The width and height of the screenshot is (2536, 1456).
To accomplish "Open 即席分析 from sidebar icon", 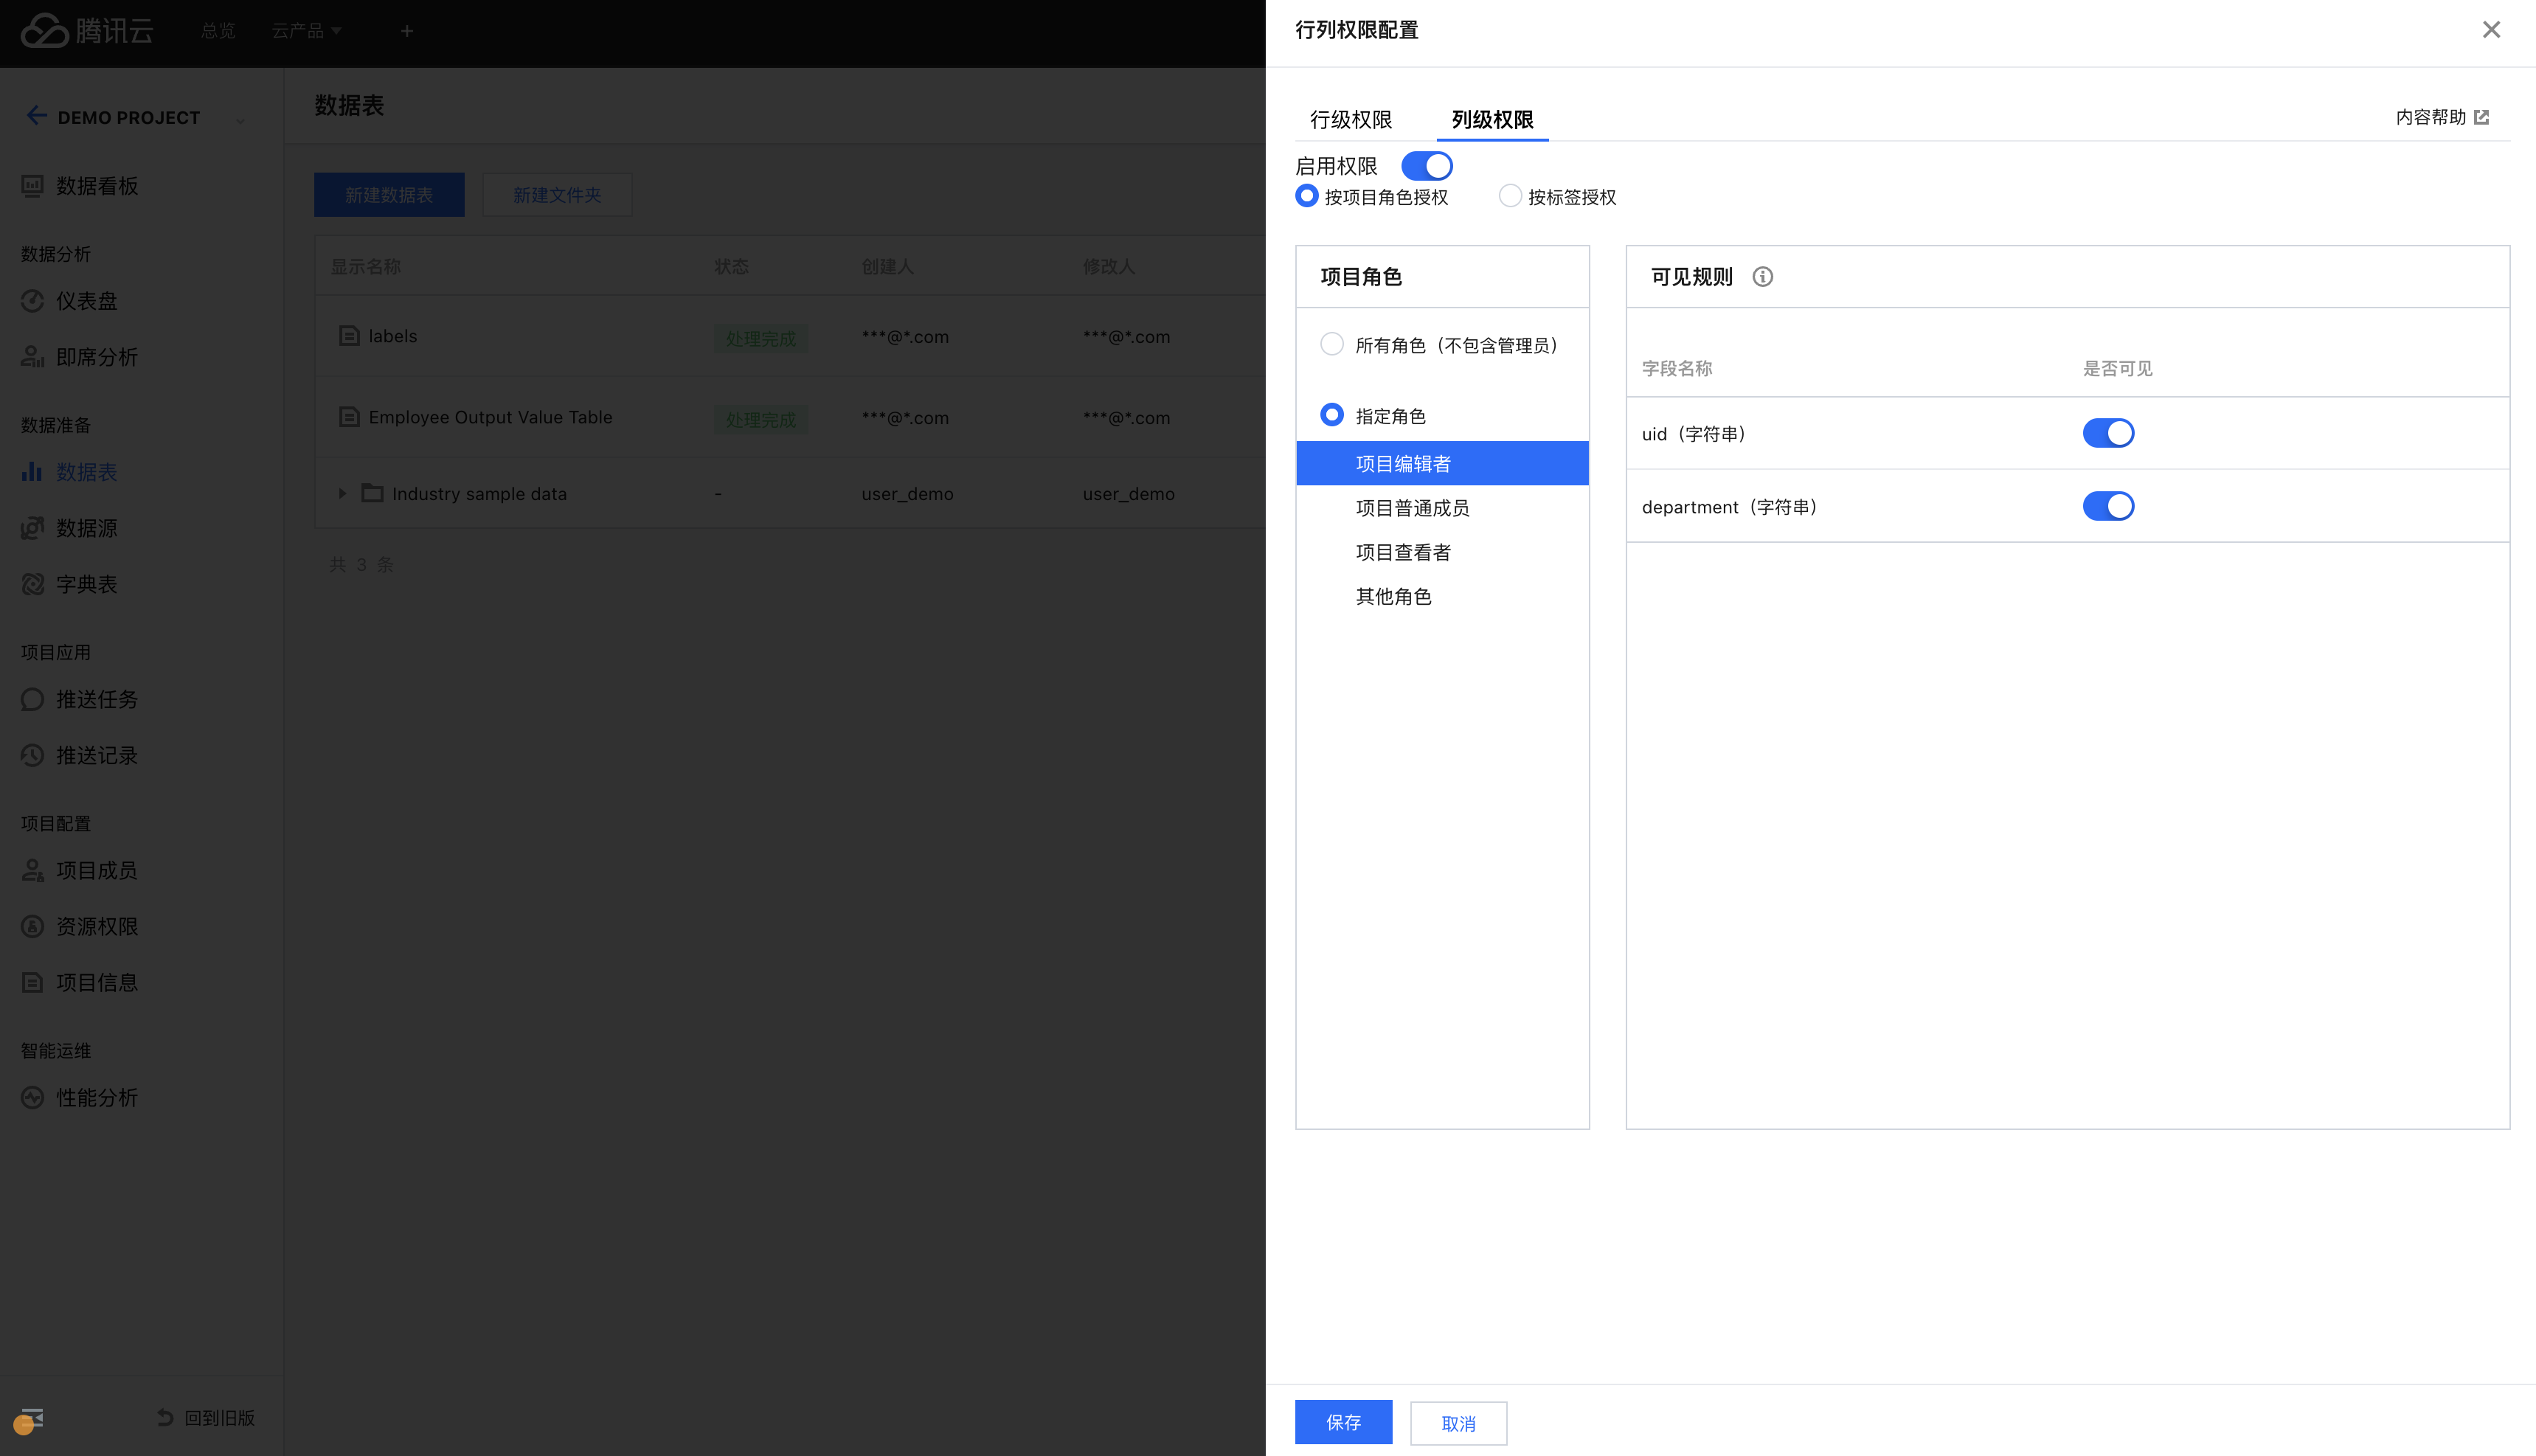I will coord(32,357).
